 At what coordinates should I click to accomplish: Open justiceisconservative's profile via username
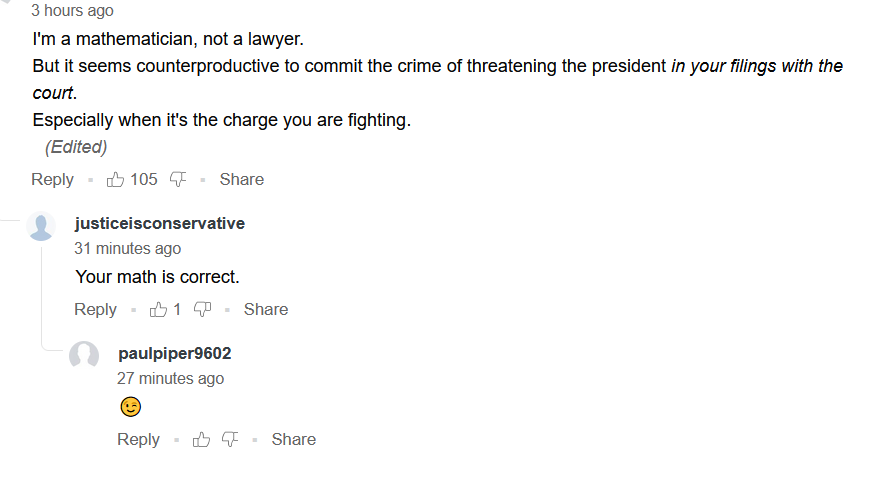159,223
